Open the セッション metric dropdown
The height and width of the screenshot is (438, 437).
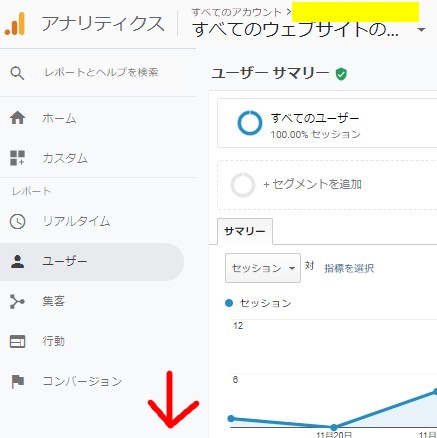263,268
